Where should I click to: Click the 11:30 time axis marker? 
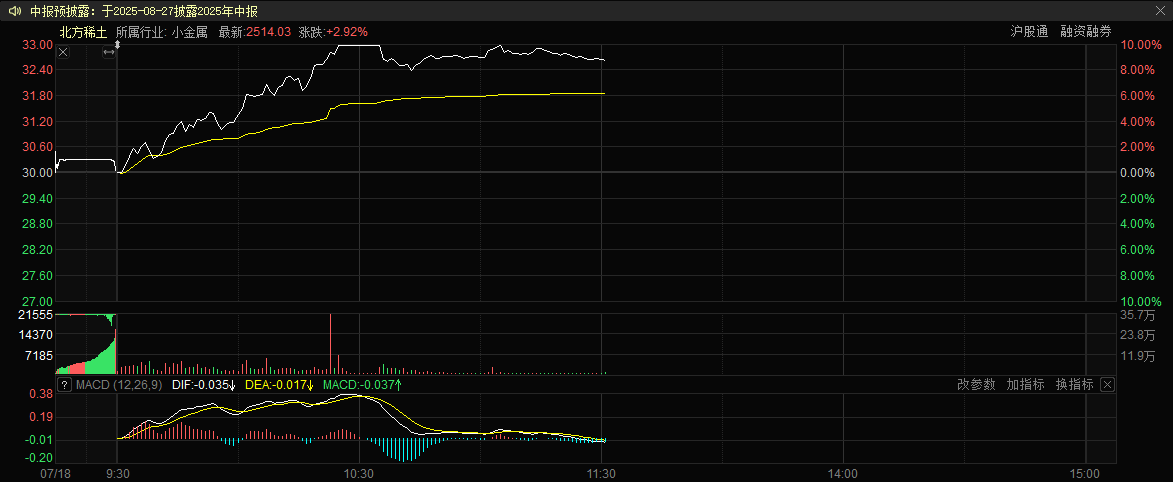(x=601, y=474)
